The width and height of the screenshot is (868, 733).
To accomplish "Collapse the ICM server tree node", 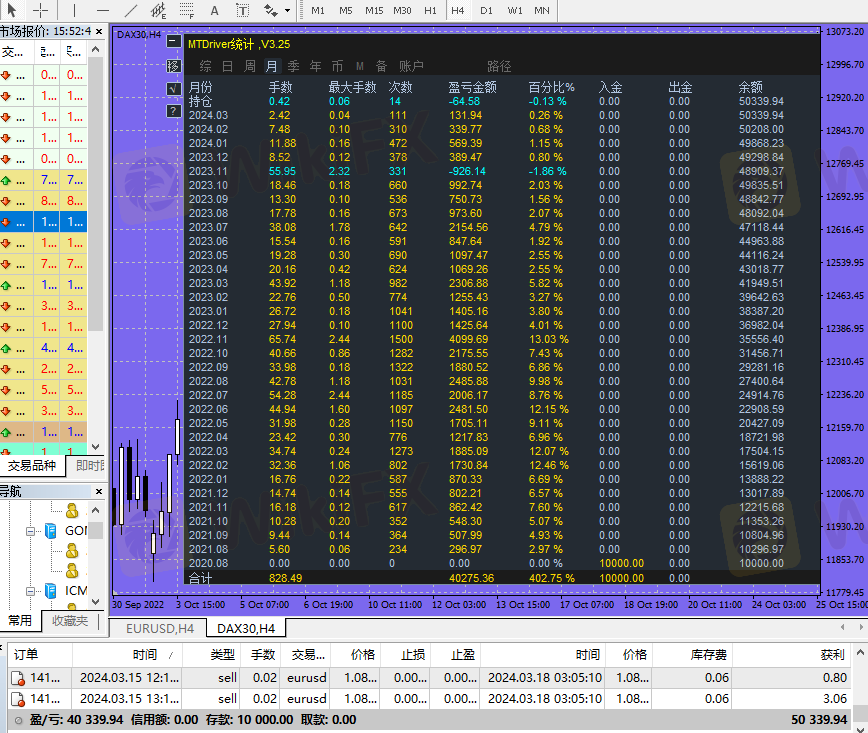I will pyautogui.click(x=32, y=591).
